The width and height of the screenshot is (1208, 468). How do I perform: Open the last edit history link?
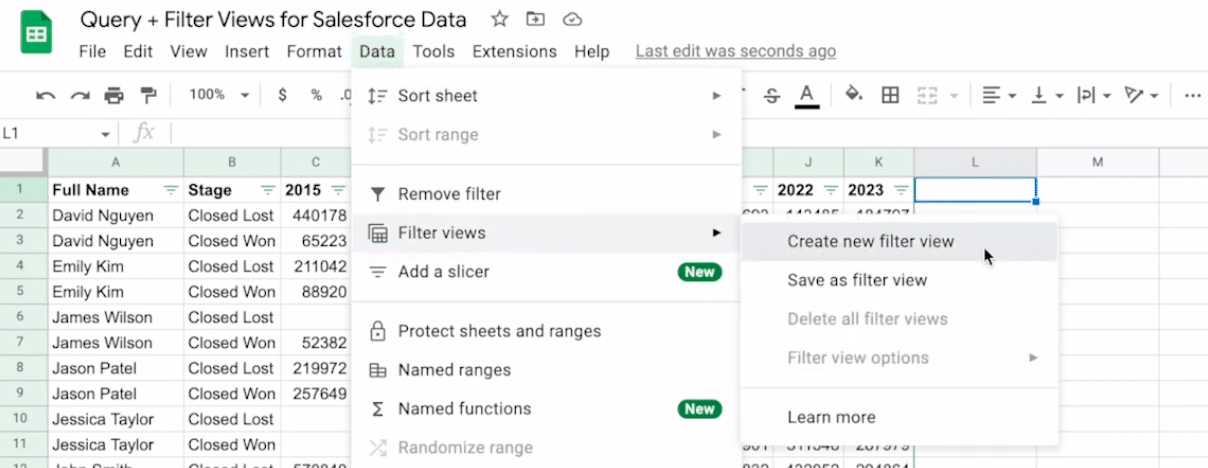coord(736,51)
